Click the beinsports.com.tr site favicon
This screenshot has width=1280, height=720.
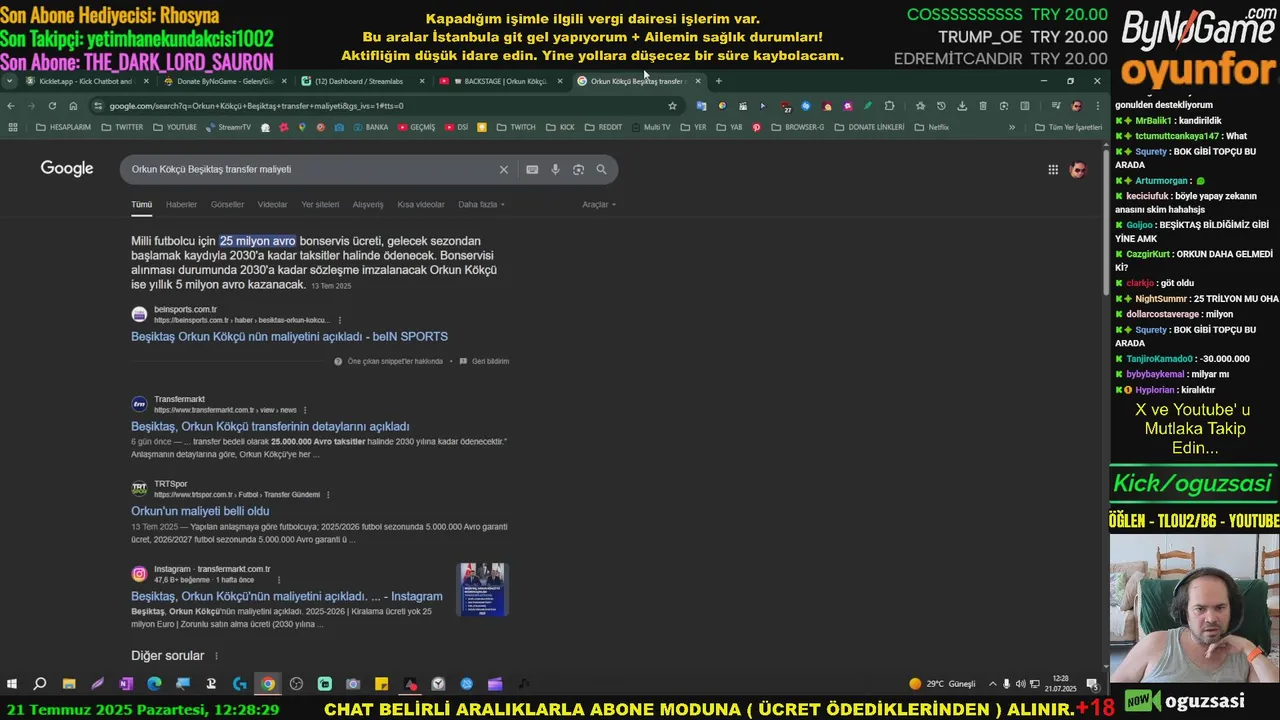click(139, 315)
